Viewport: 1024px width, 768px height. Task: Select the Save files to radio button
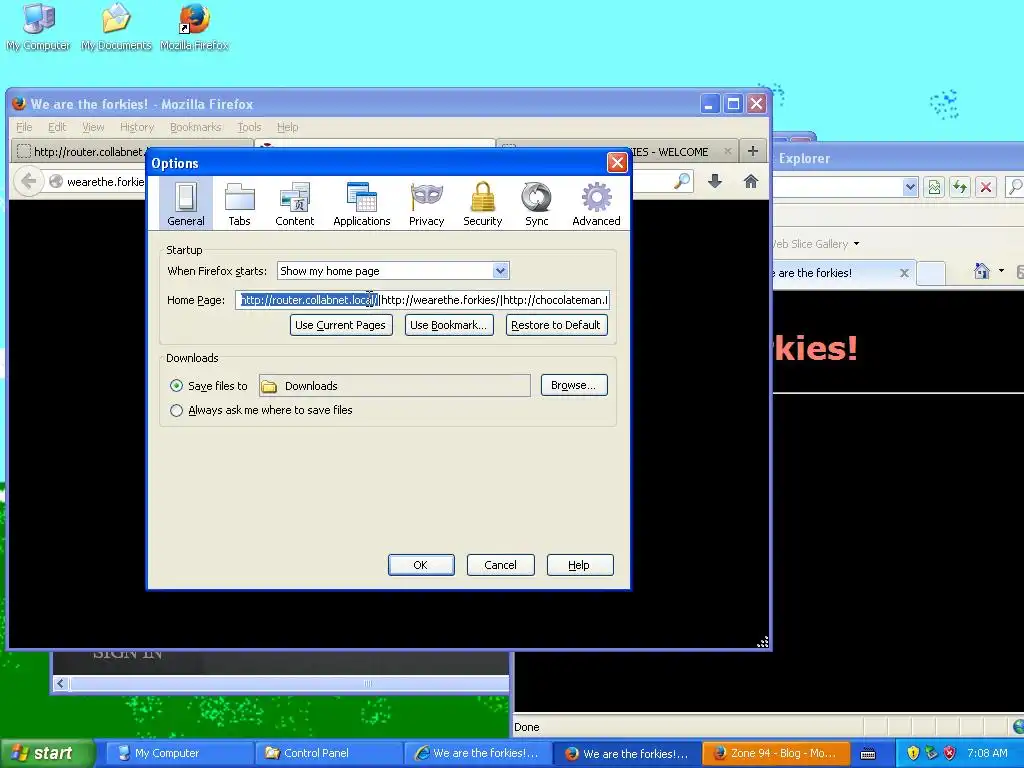(176, 386)
